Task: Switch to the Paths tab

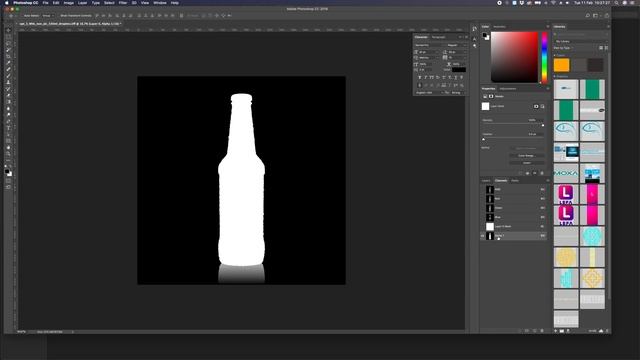Action: click(515, 180)
